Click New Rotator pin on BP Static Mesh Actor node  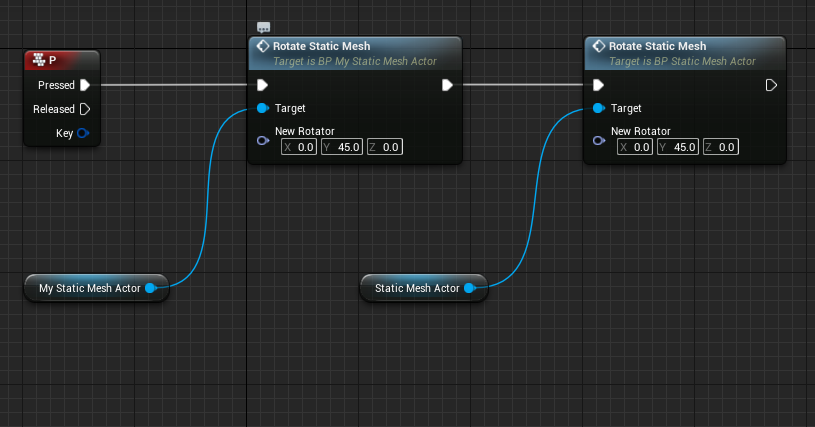[598, 141]
